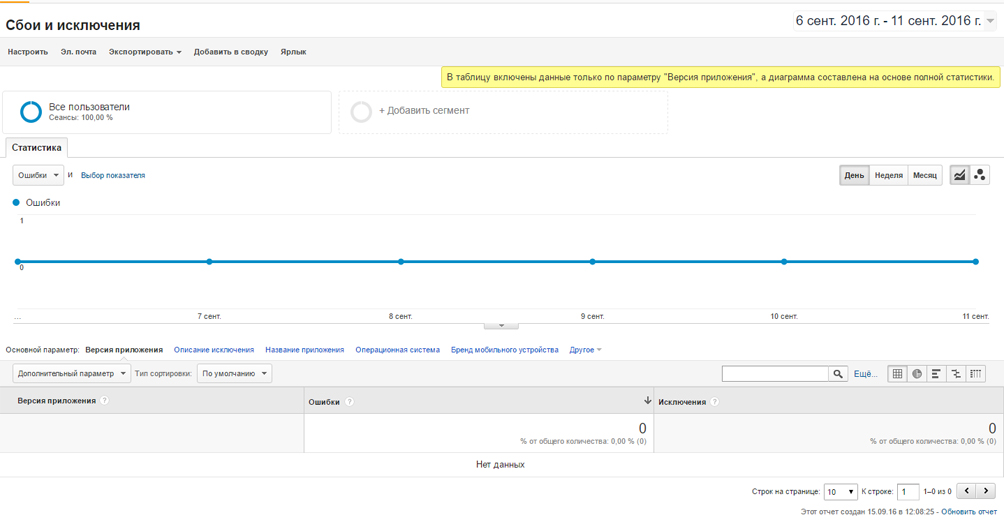The height and width of the screenshot is (522, 1004).
Task: Toggle chart granularity to День
Action: click(854, 175)
